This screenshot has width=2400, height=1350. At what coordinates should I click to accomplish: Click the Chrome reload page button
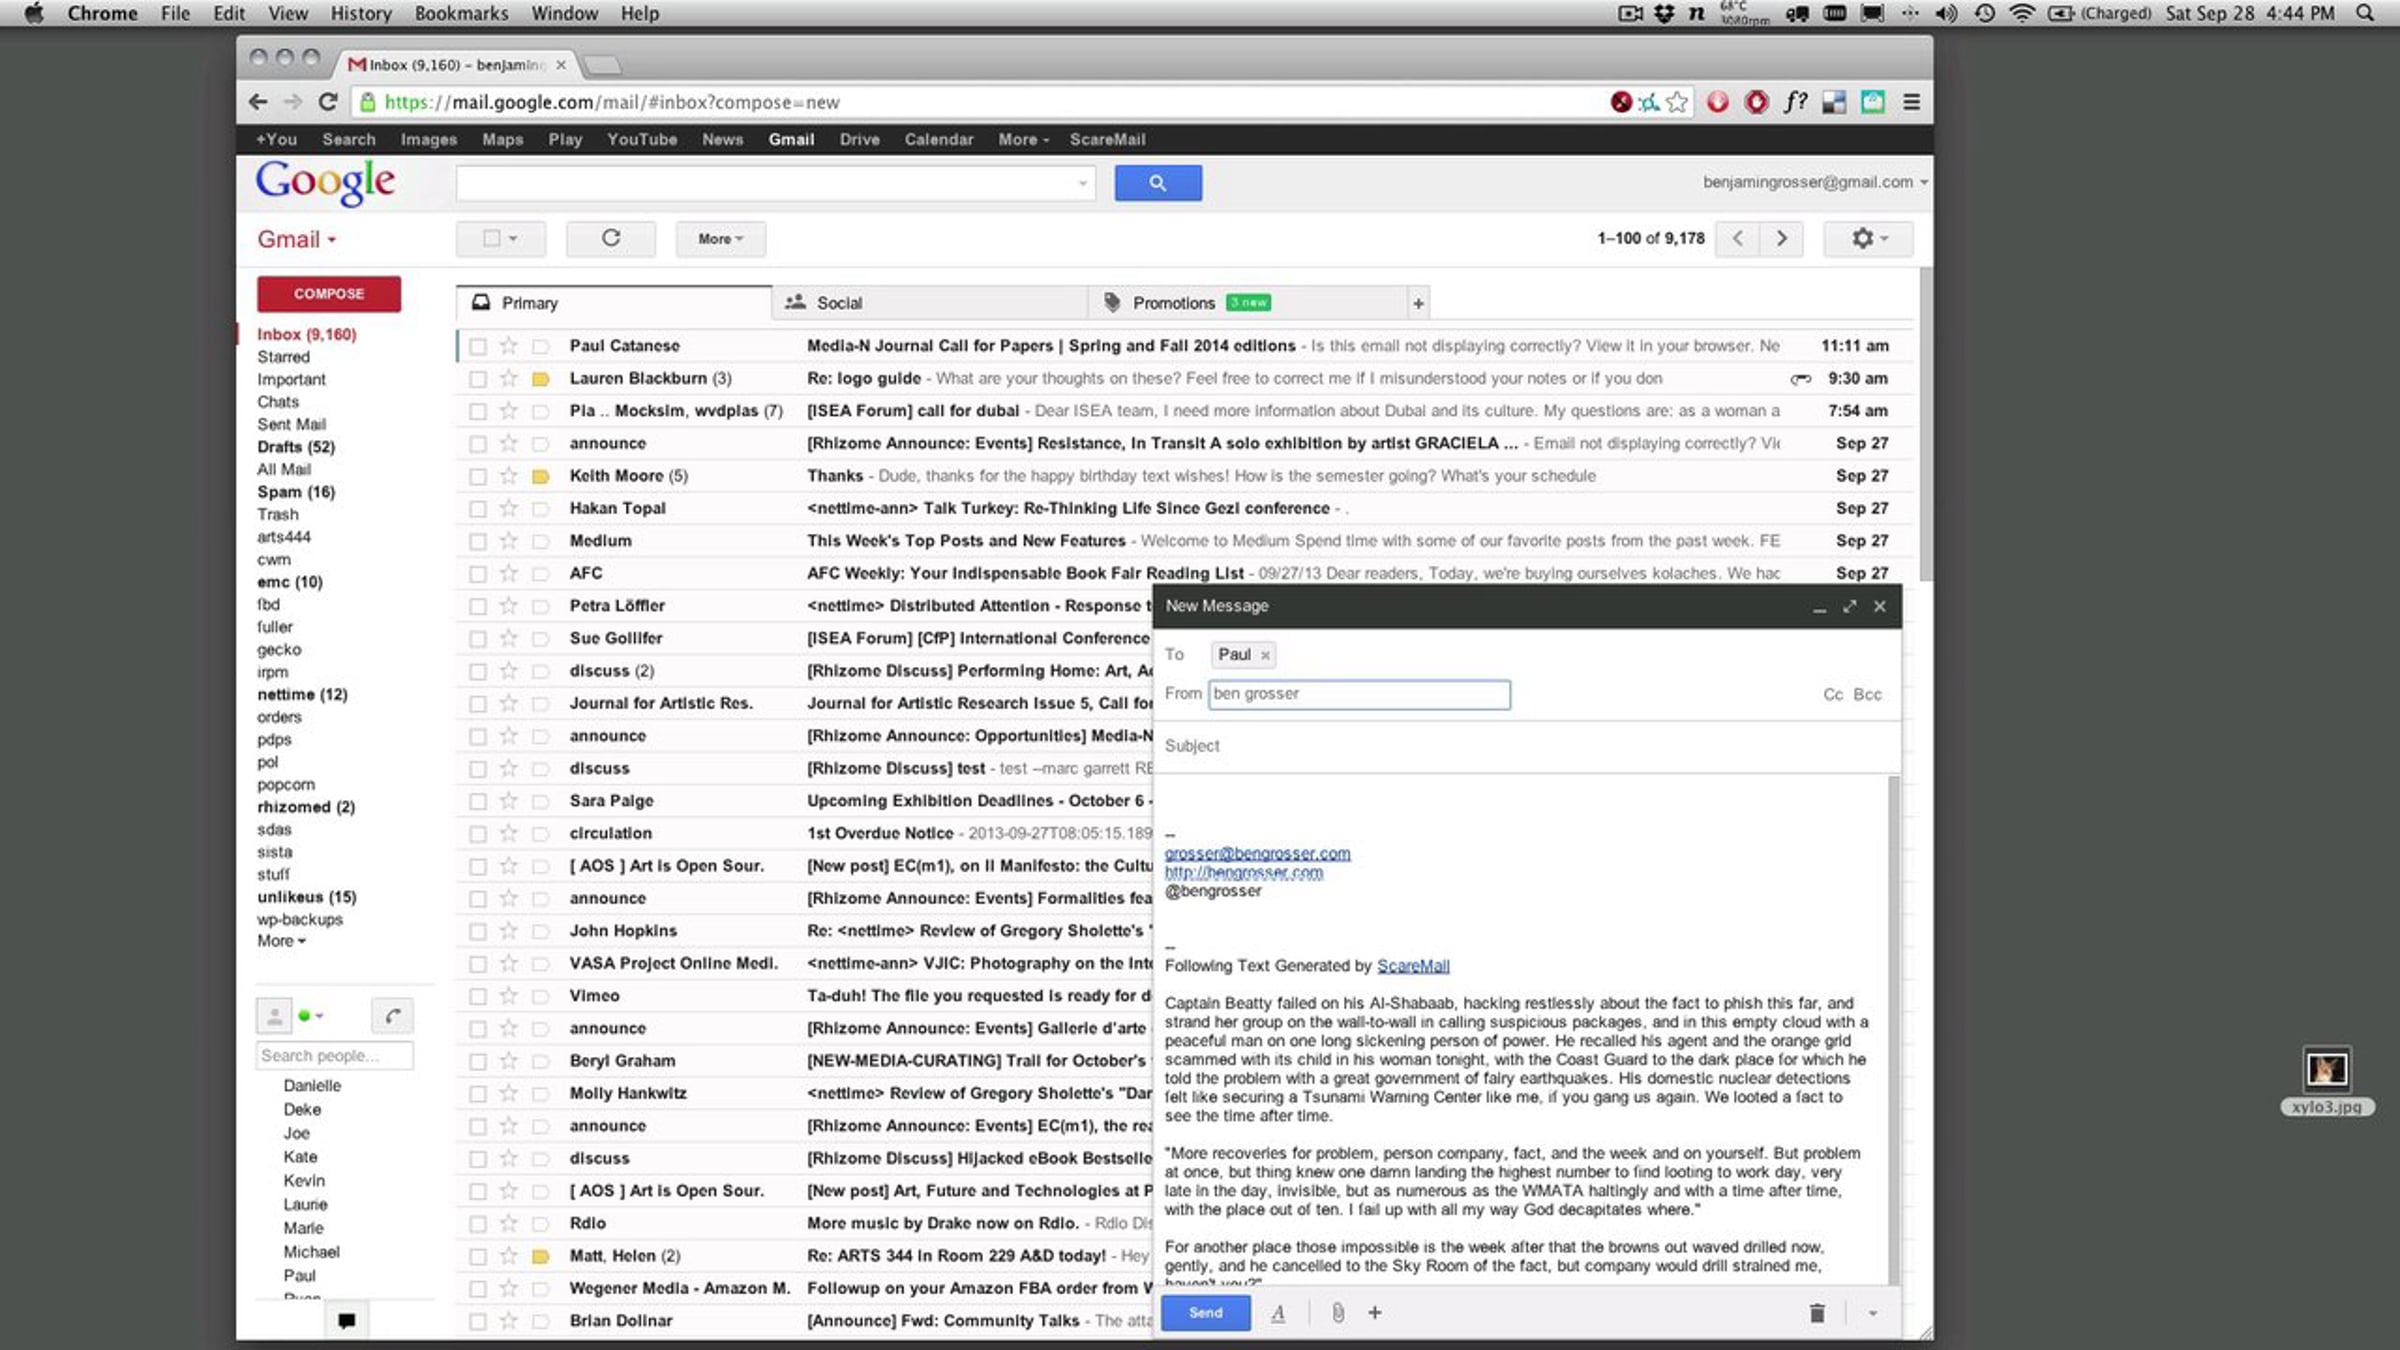328,102
